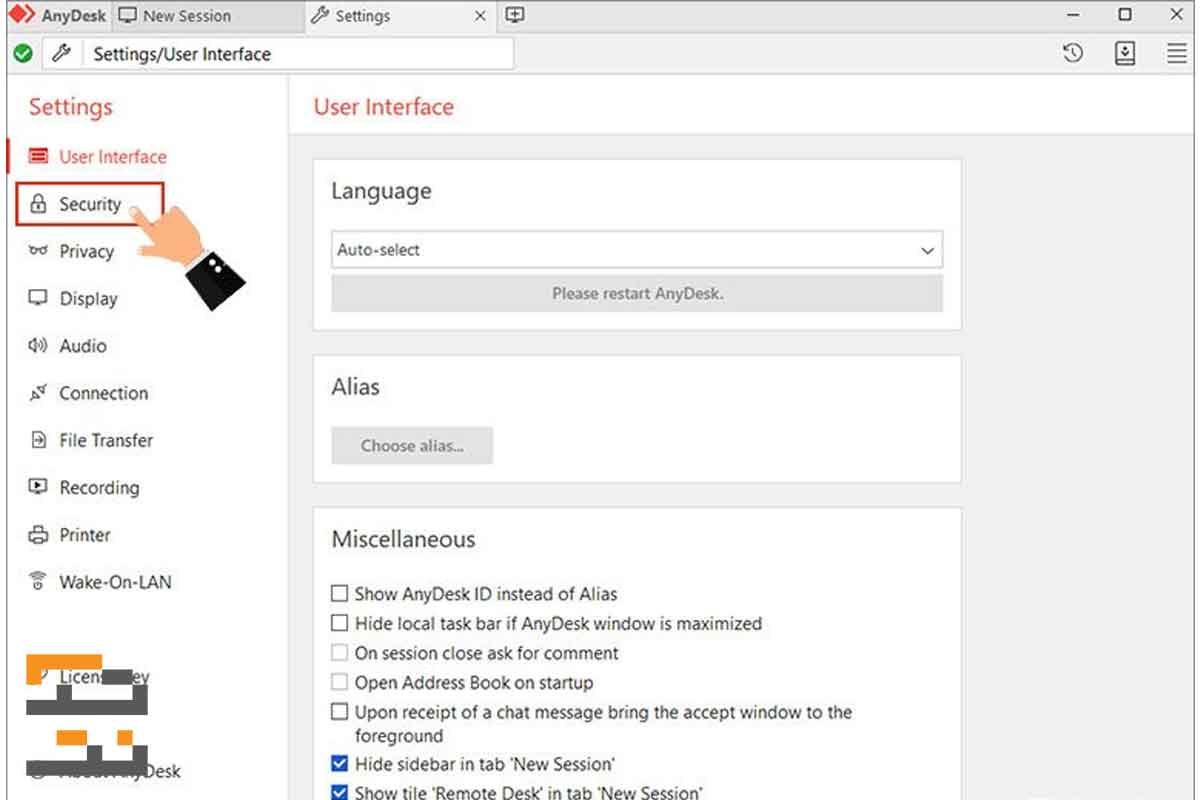Select Wake-On-LAN settings section
Viewport: 1200px width, 800px height.
[x=114, y=582]
